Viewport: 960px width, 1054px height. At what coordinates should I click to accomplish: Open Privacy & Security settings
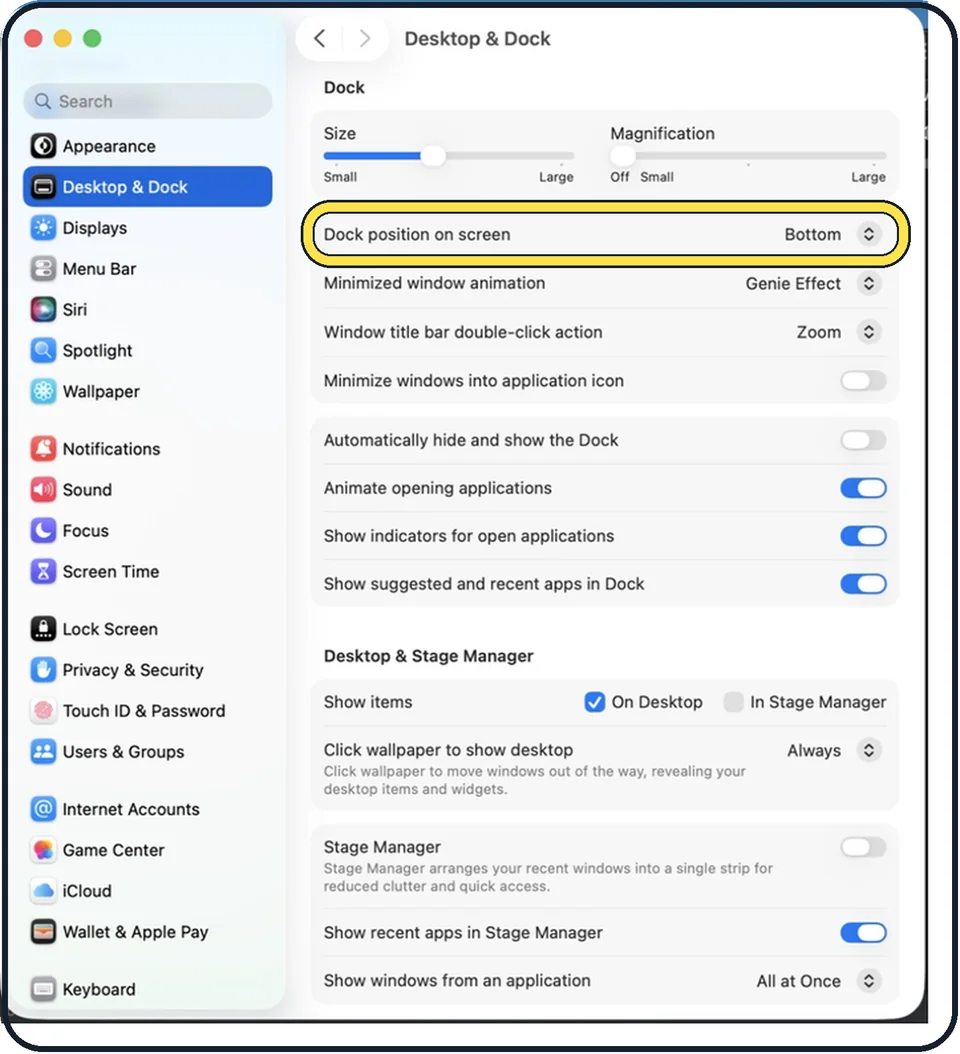[x=148, y=670]
